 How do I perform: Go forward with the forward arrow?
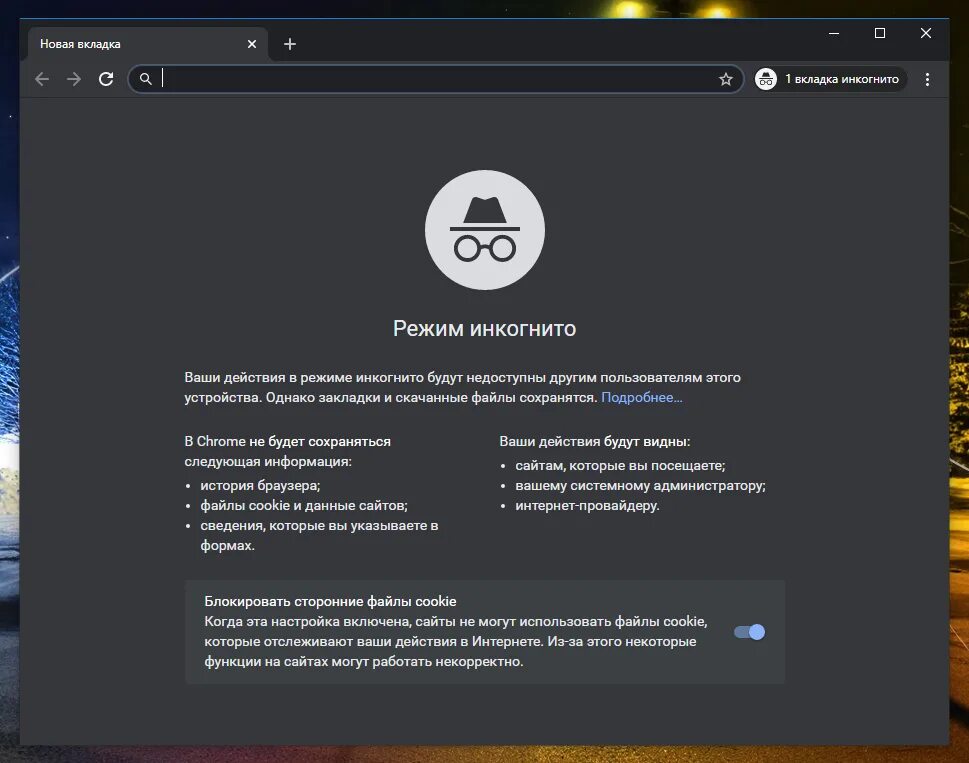pyautogui.click(x=74, y=79)
